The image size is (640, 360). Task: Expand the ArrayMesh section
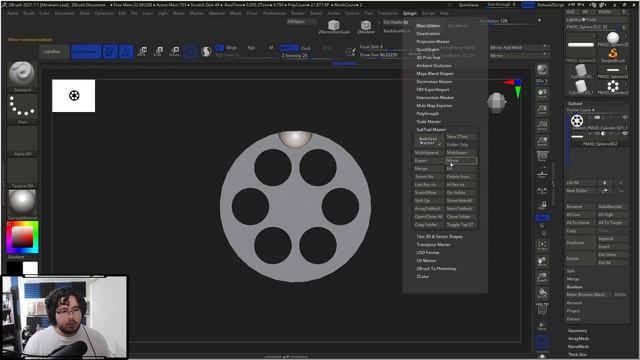point(578,338)
